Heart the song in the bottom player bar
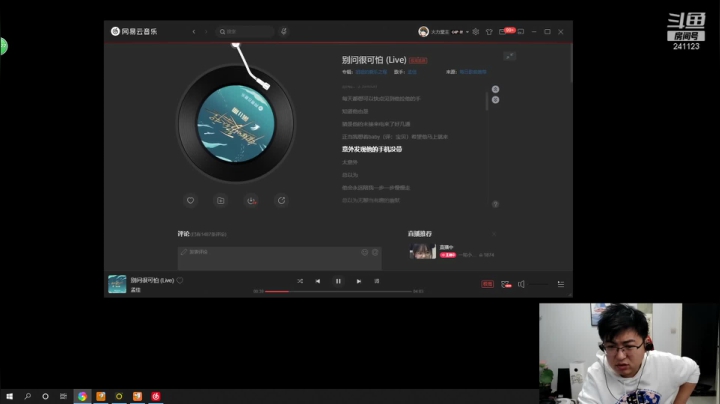Image resolution: width=720 pixels, height=404 pixels. click(180, 280)
